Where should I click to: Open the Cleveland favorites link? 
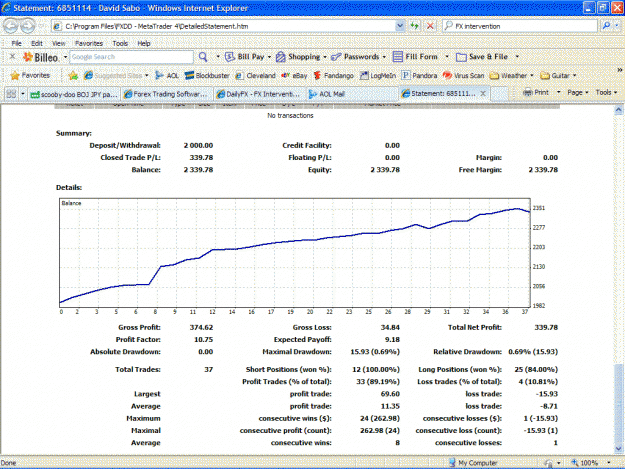[x=255, y=75]
